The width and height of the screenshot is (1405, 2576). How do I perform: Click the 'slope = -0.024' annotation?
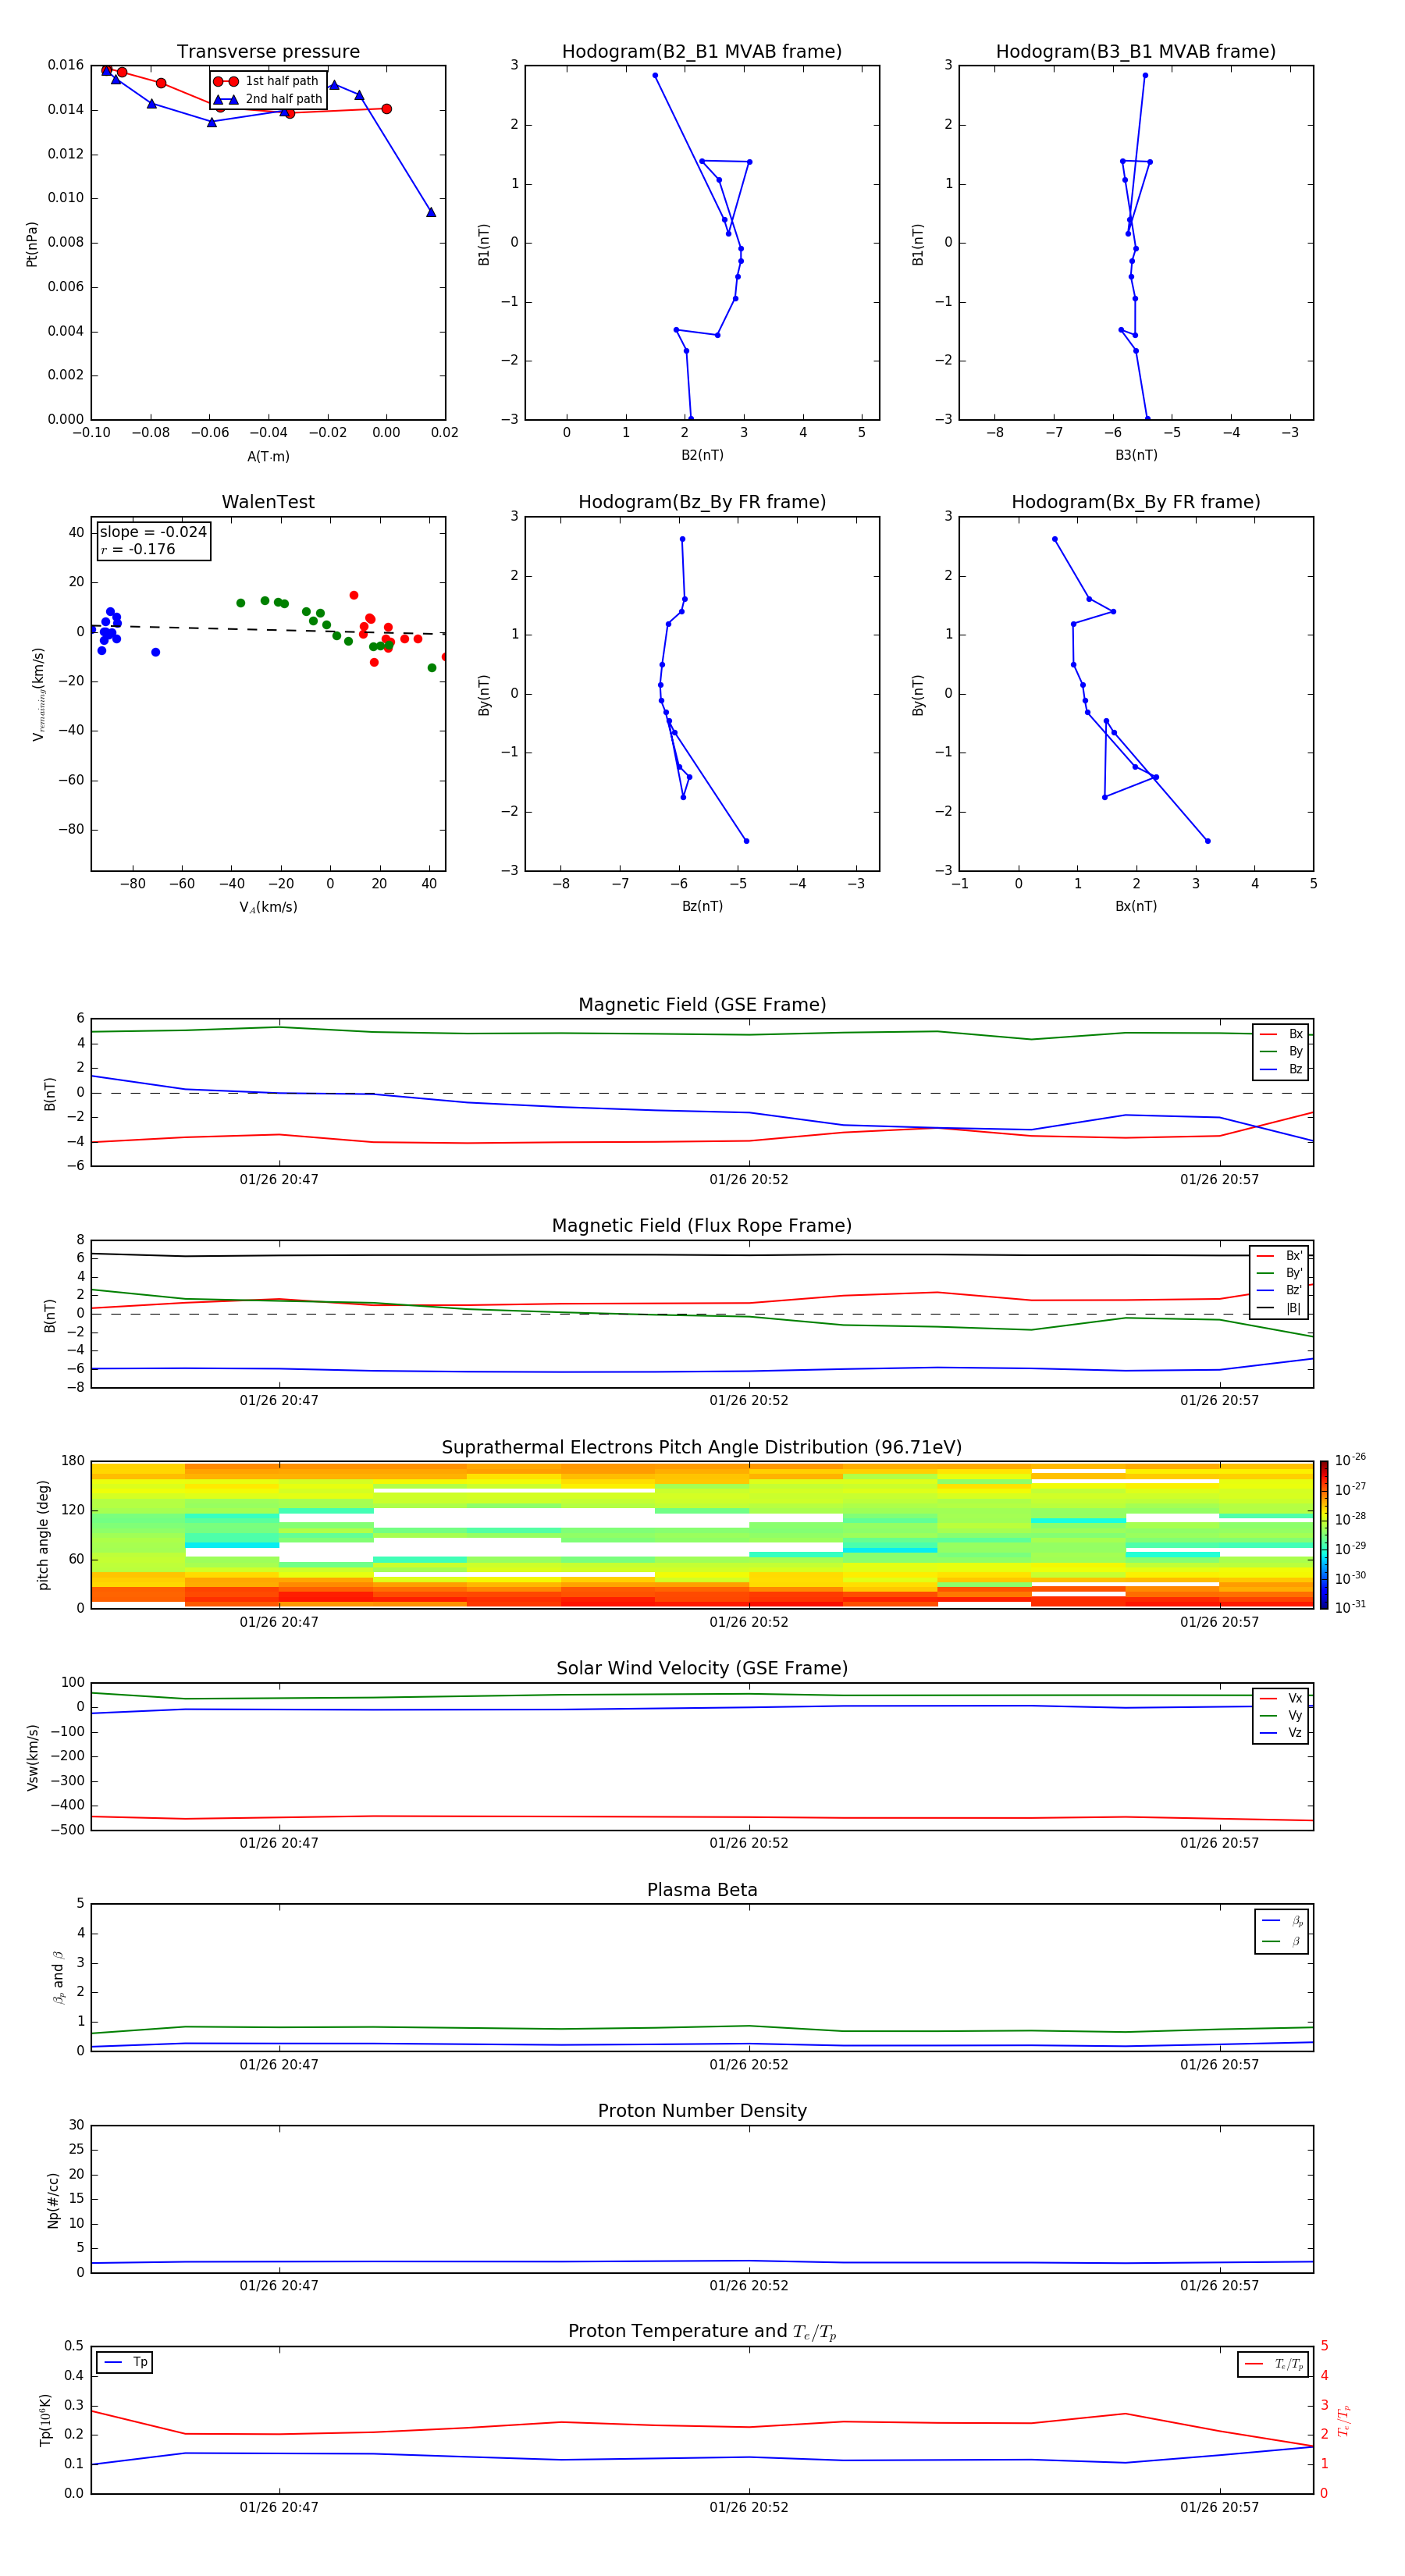(153, 532)
